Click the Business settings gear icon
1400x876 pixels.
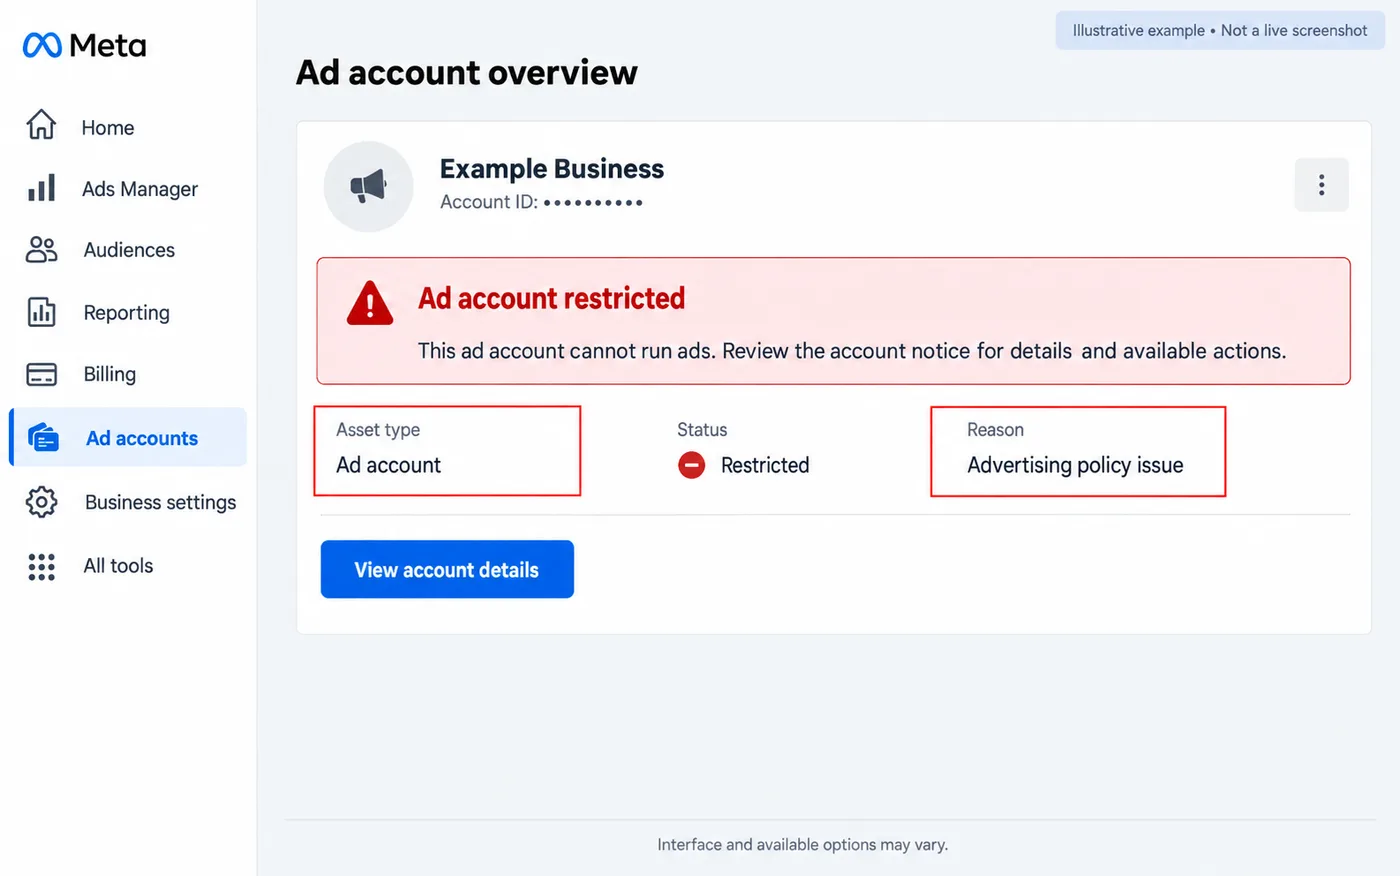[41, 501]
